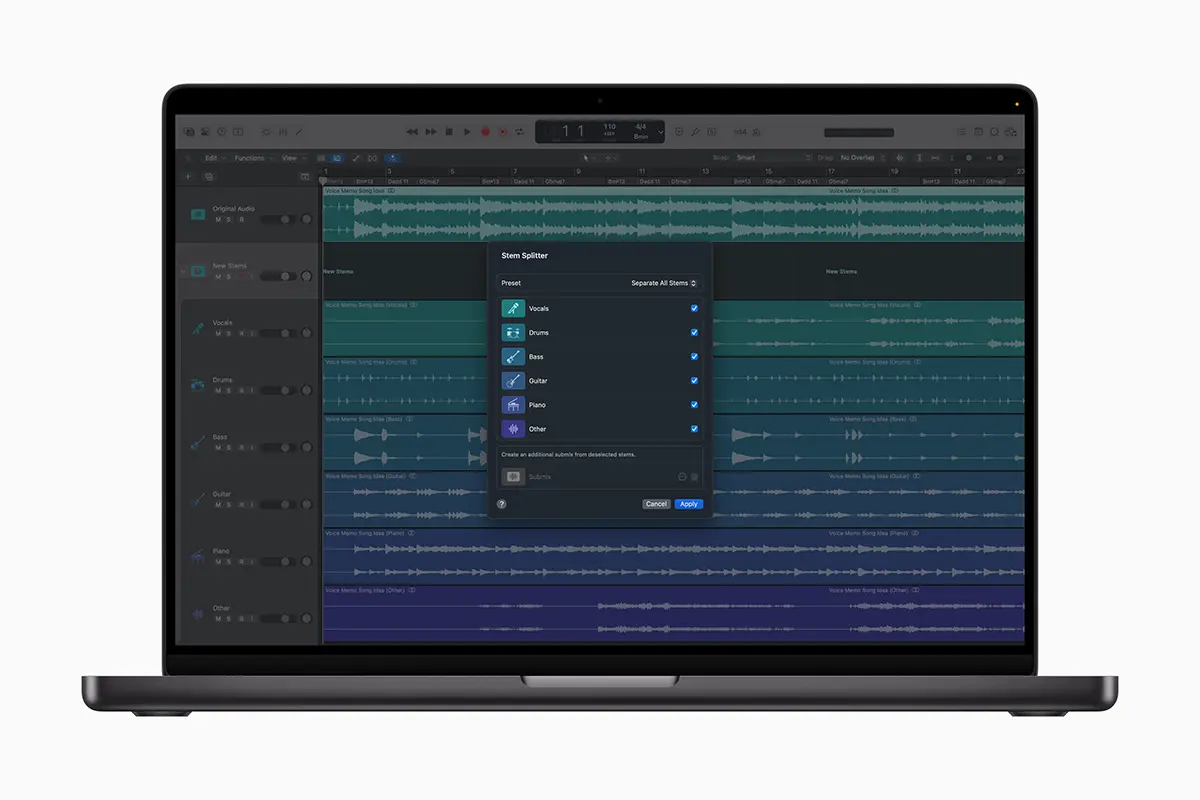Click the Drums kit icon in Stem Splitter

(x=512, y=333)
